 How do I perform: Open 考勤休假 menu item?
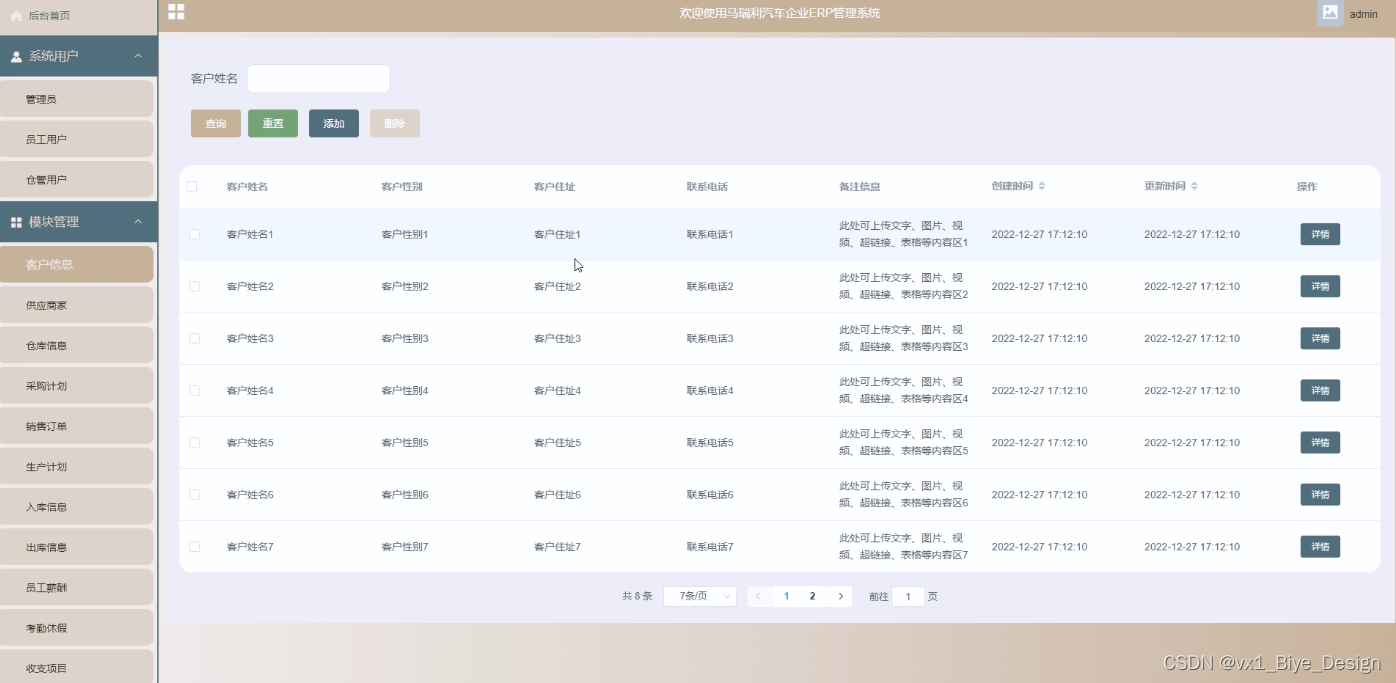(77, 628)
